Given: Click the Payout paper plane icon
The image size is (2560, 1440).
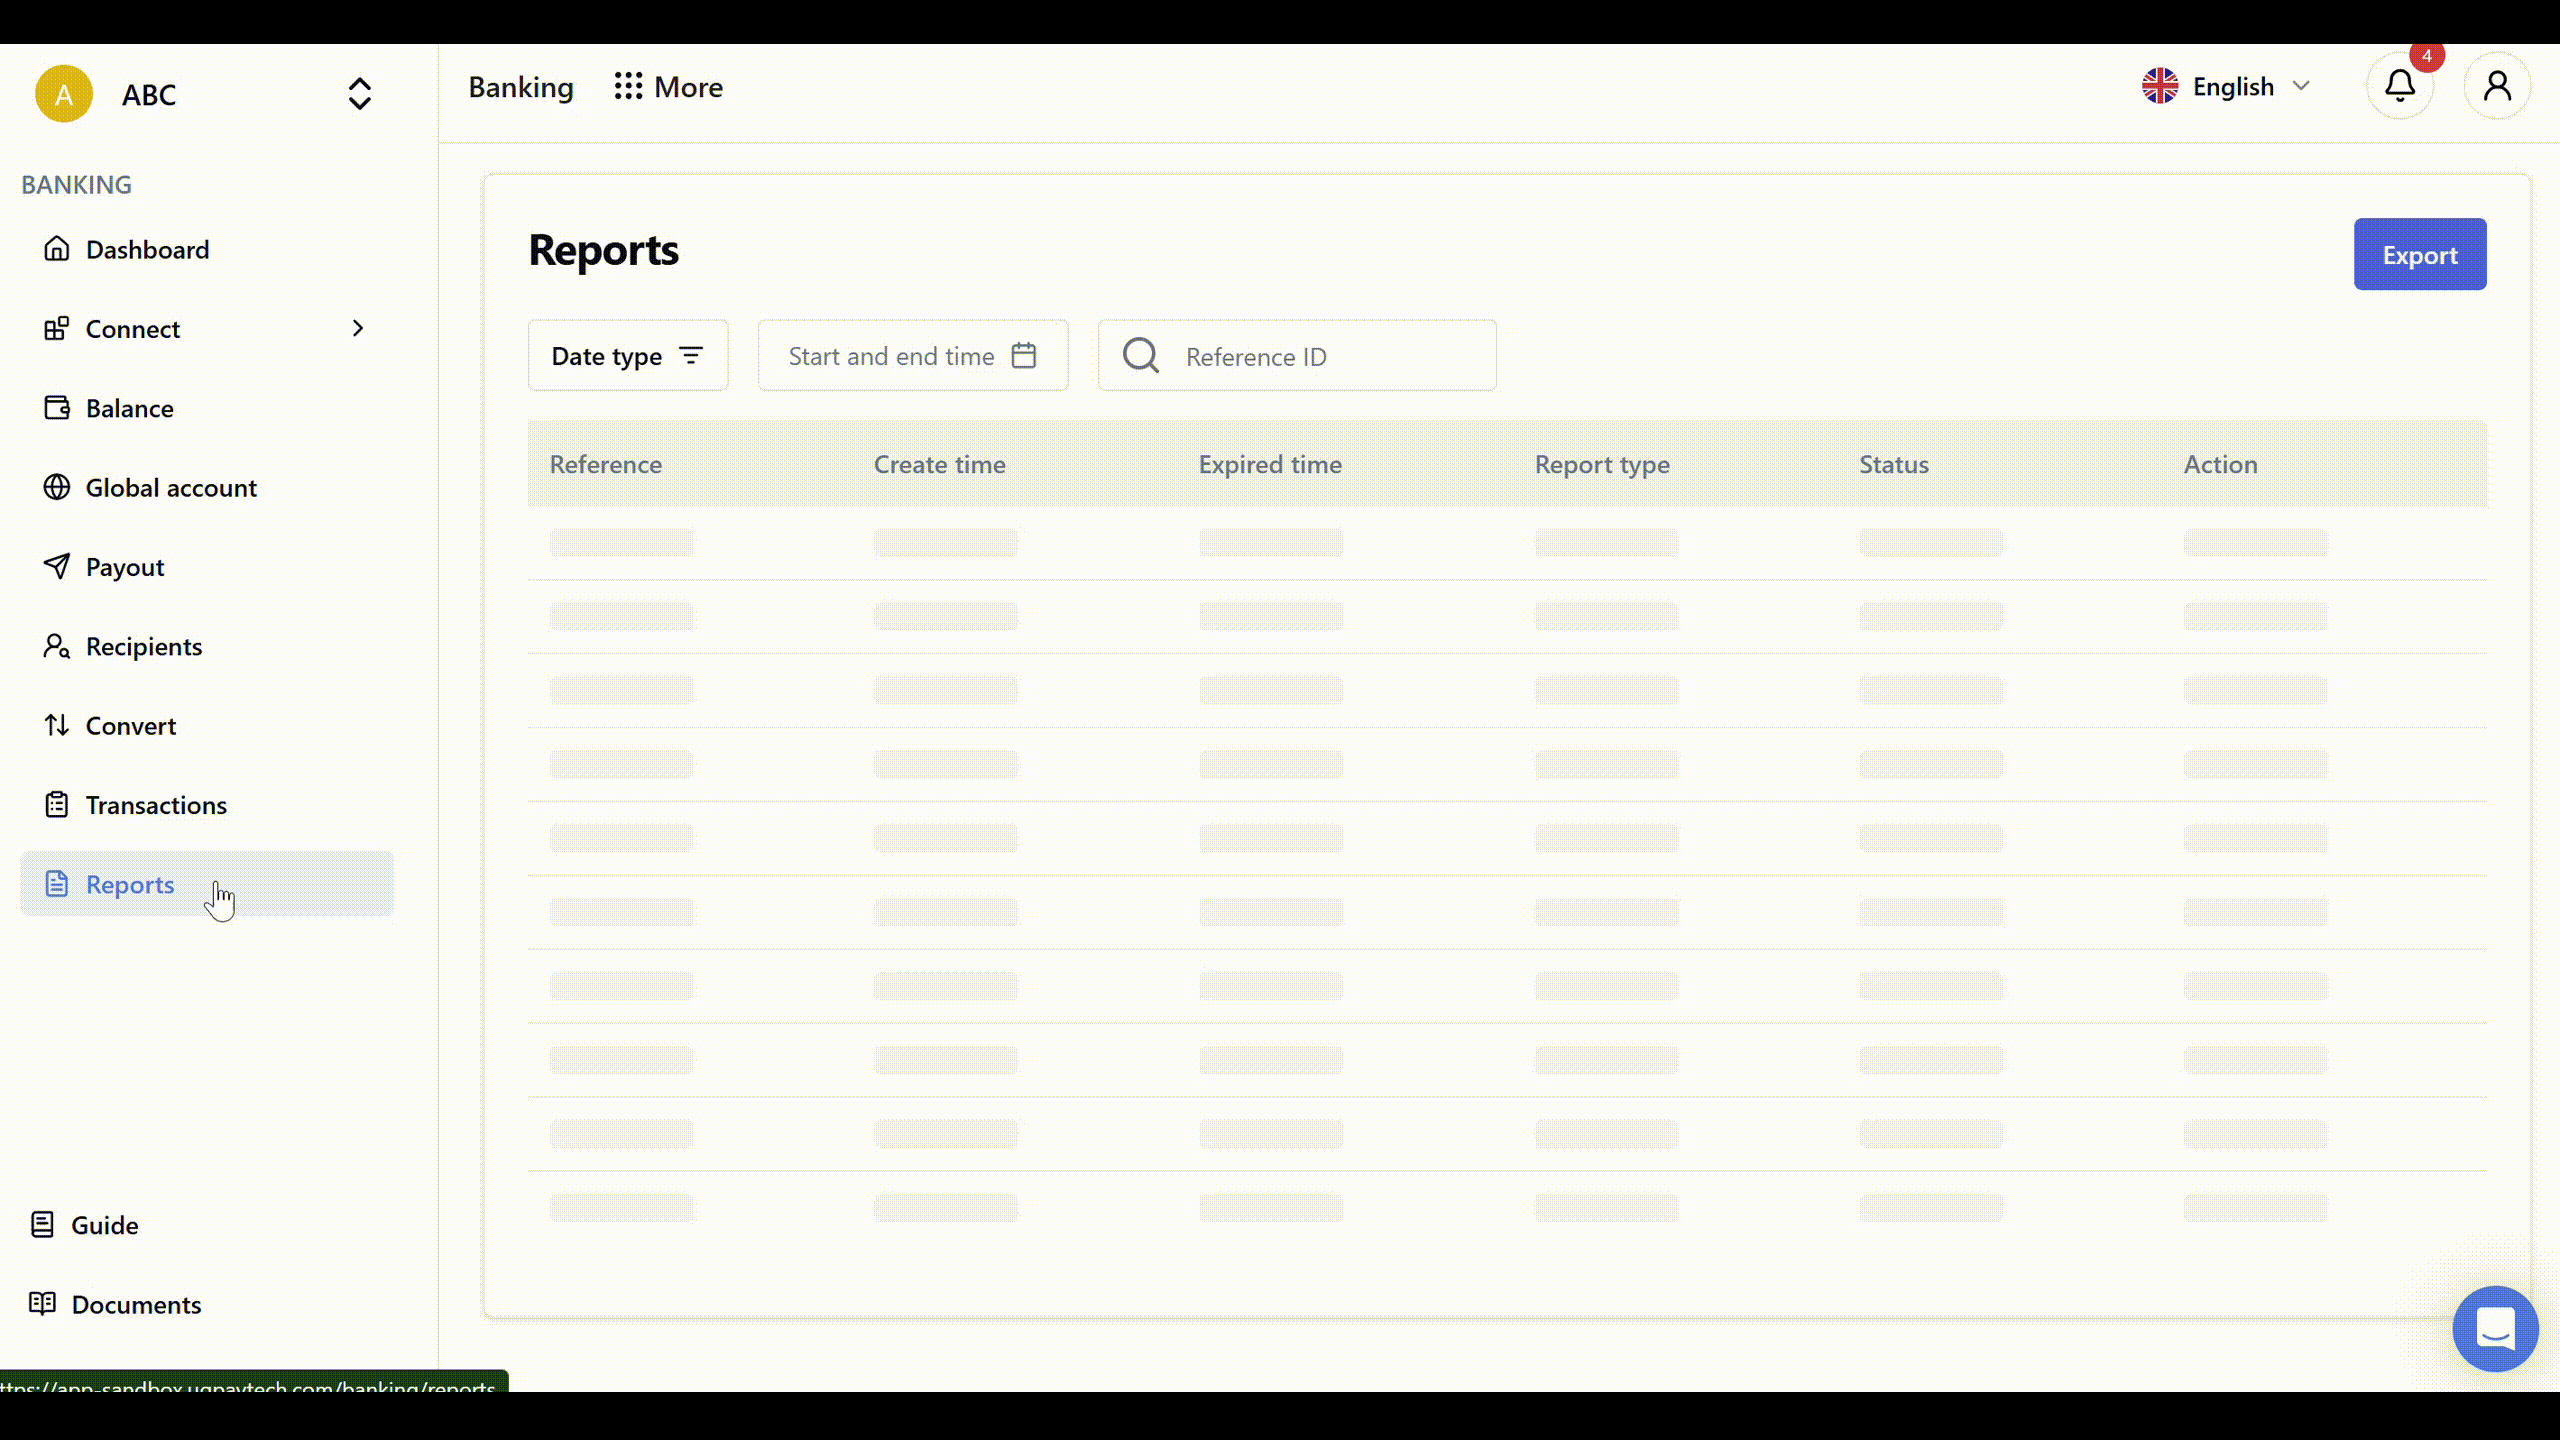Looking at the screenshot, I should 57,566.
